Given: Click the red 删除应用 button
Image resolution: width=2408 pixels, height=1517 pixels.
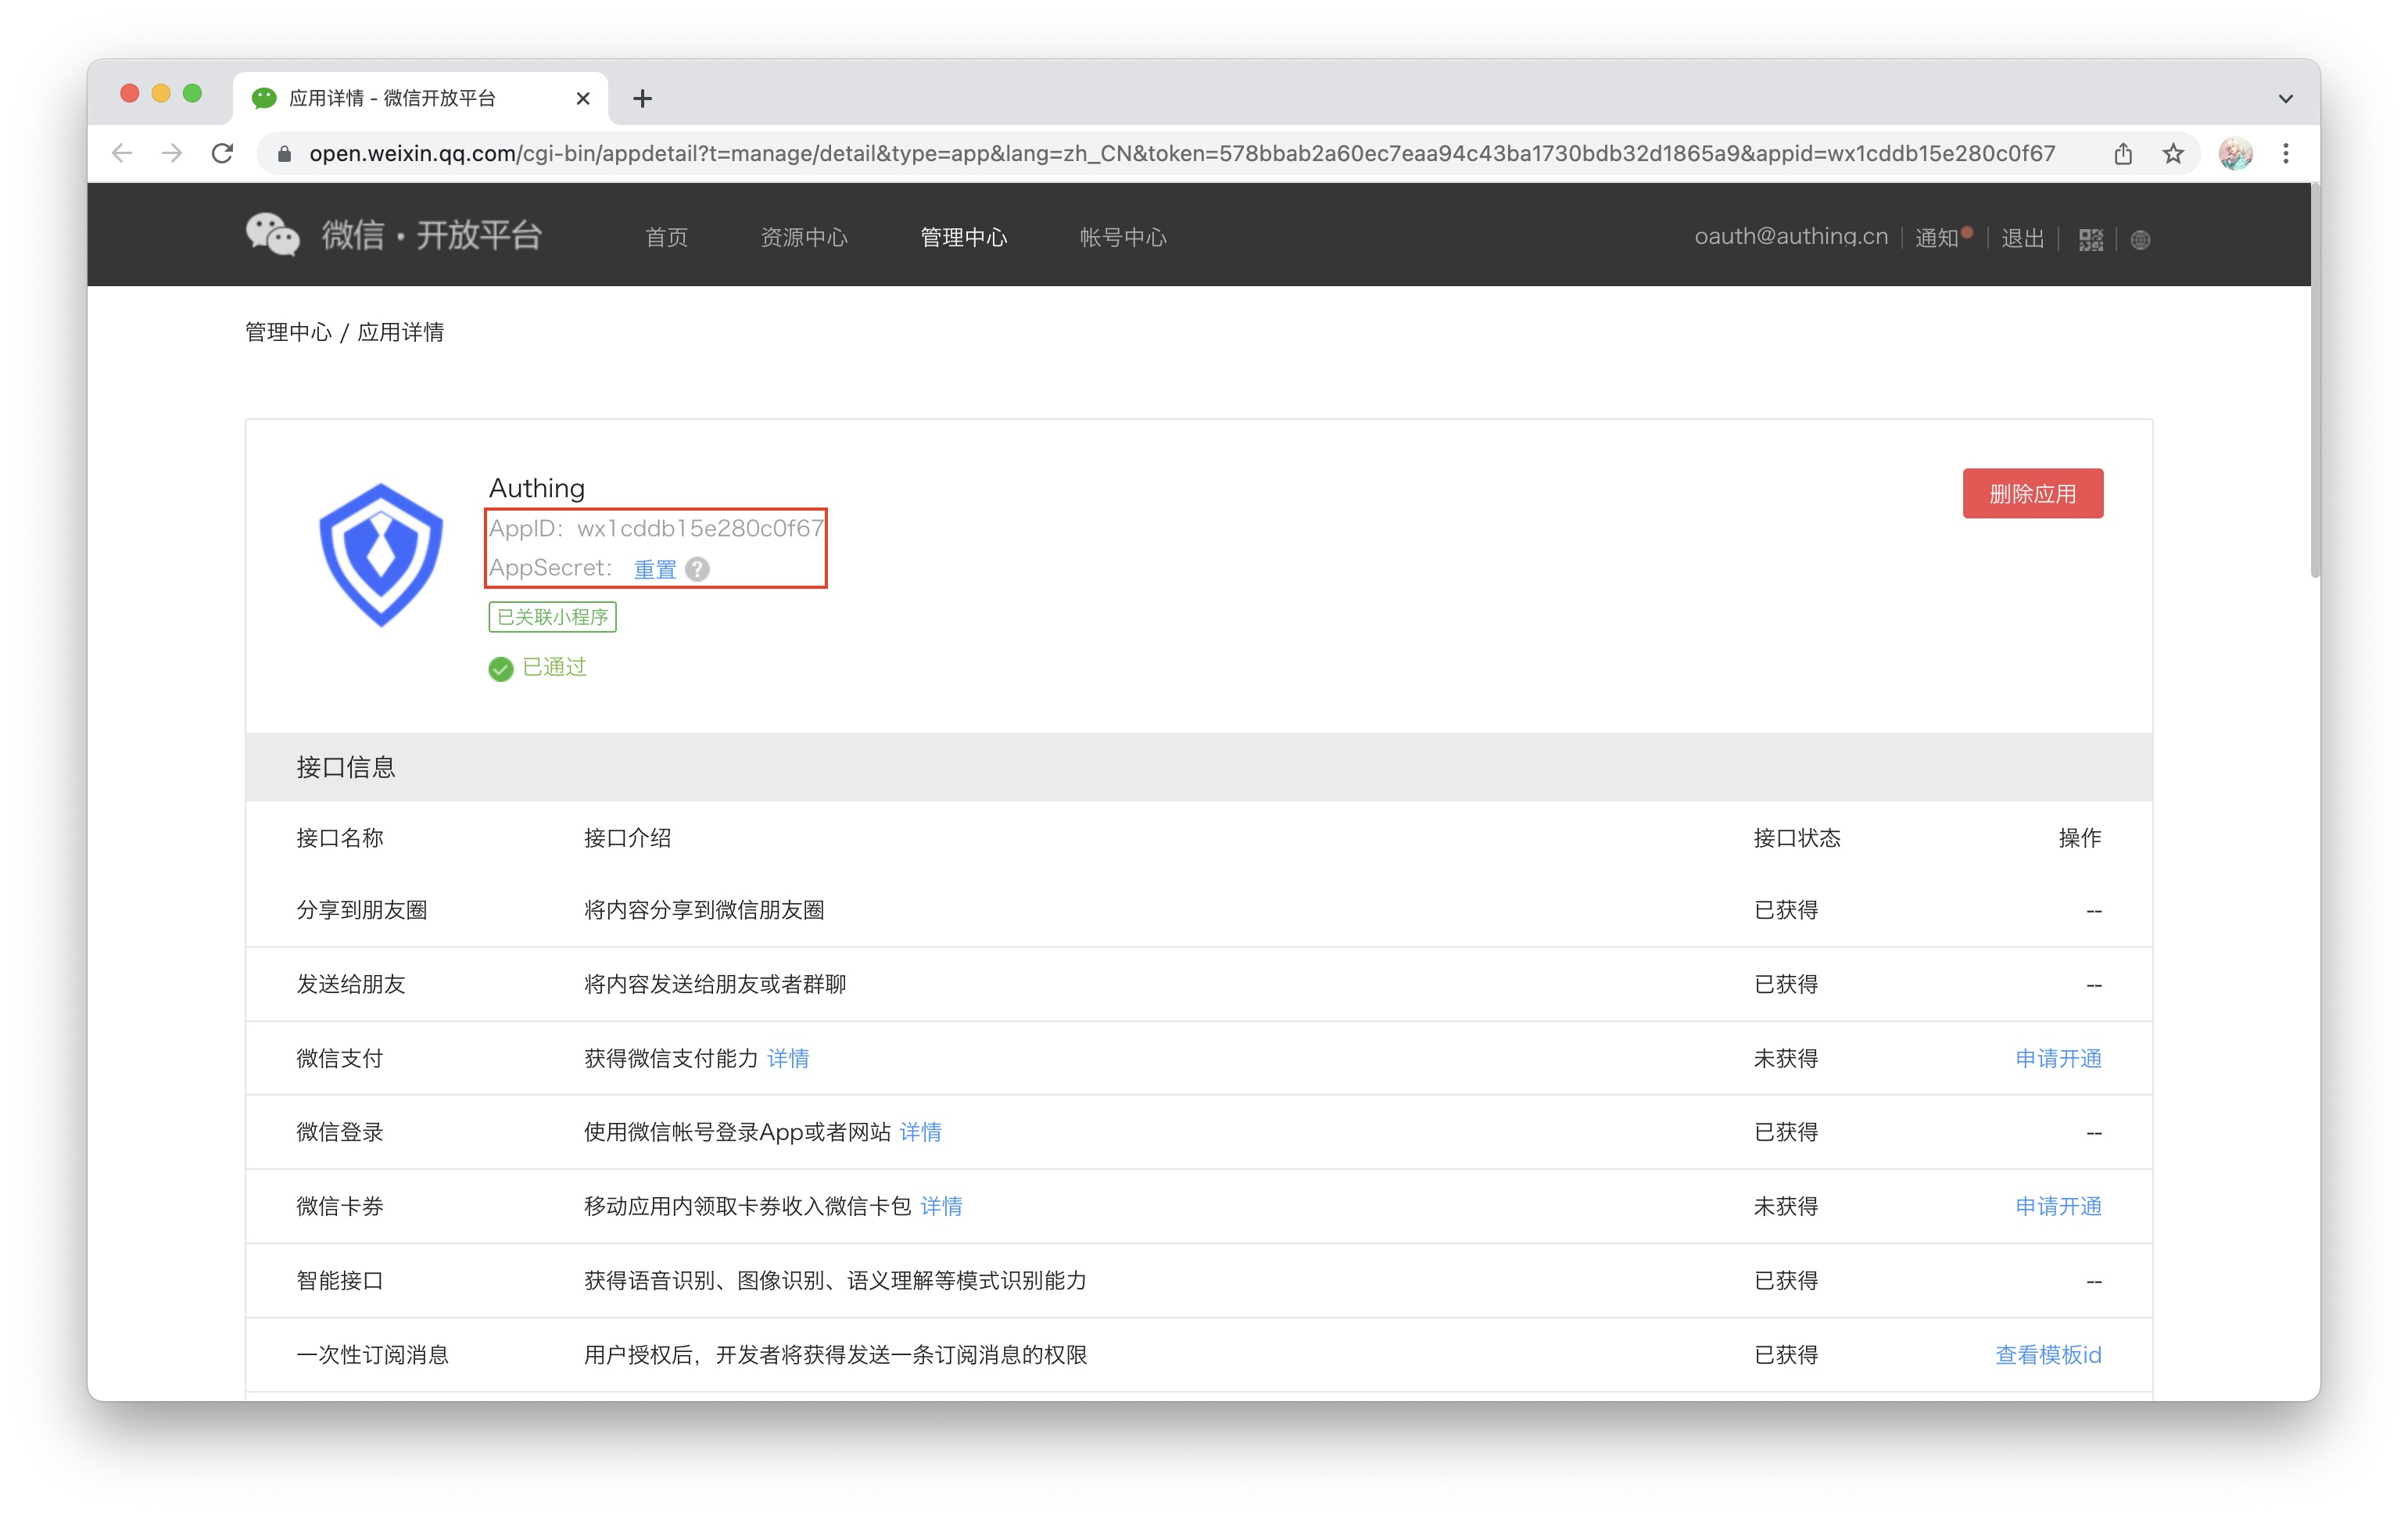Looking at the screenshot, I should click(2032, 493).
